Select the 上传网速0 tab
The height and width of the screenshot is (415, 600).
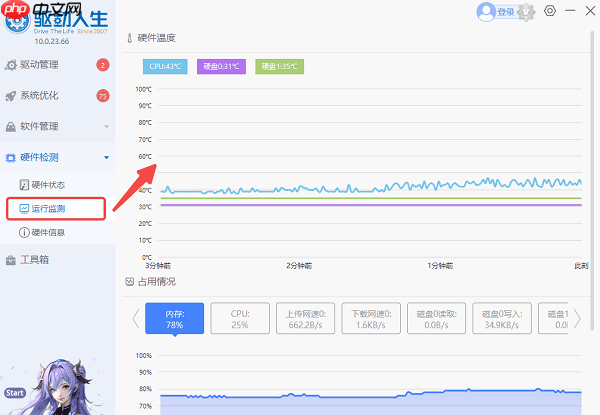click(305, 318)
